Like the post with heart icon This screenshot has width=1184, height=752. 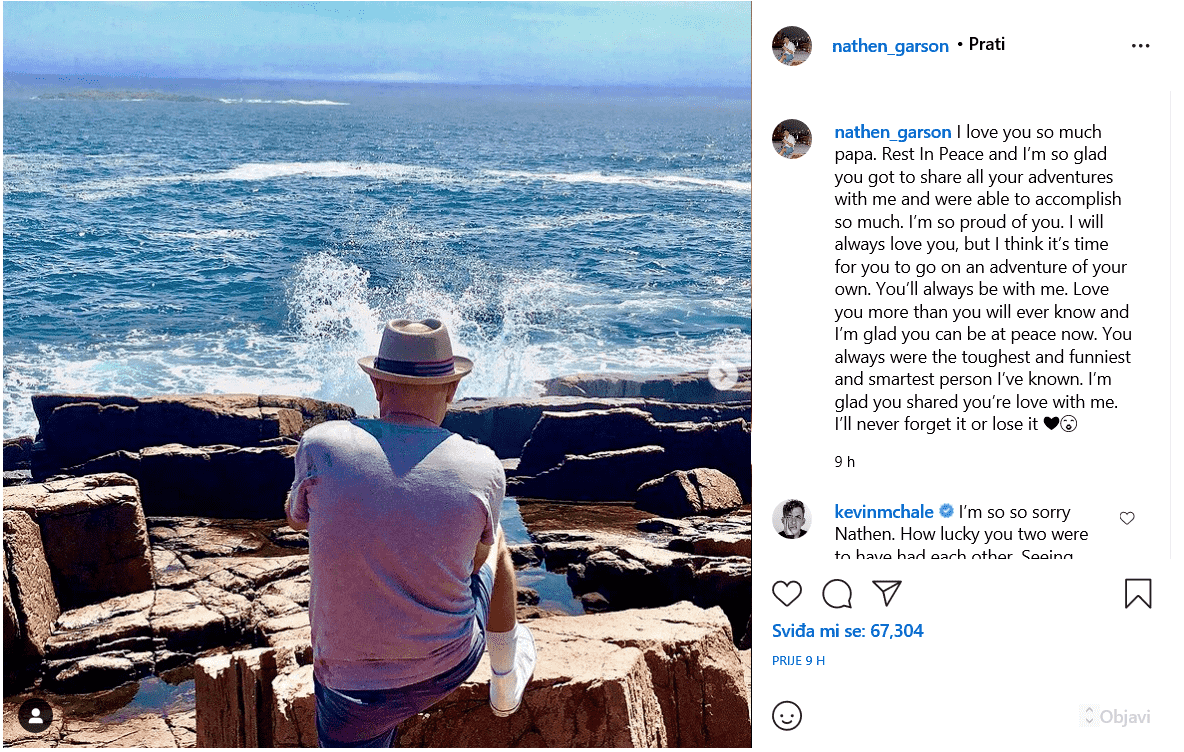tap(787, 593)
